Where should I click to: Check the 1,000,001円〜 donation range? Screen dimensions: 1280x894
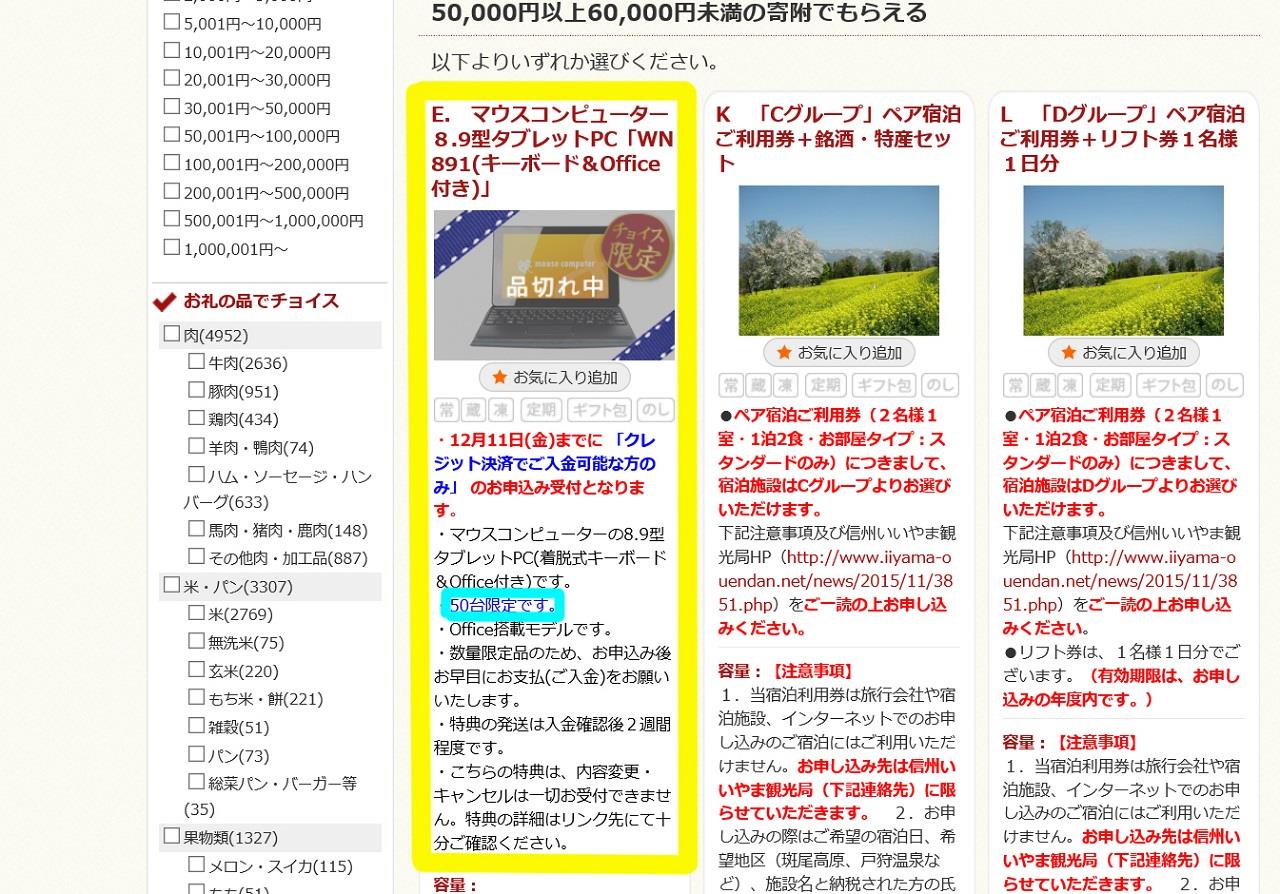pyautogui.click(x=172, y=246)
